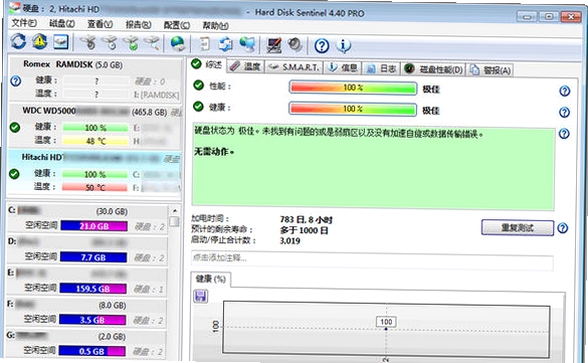Click the floppy save icon above health chart
Image resolution: width=588 pixels, height=363 pixels.
pyautogui.click(x=200, y=296)
